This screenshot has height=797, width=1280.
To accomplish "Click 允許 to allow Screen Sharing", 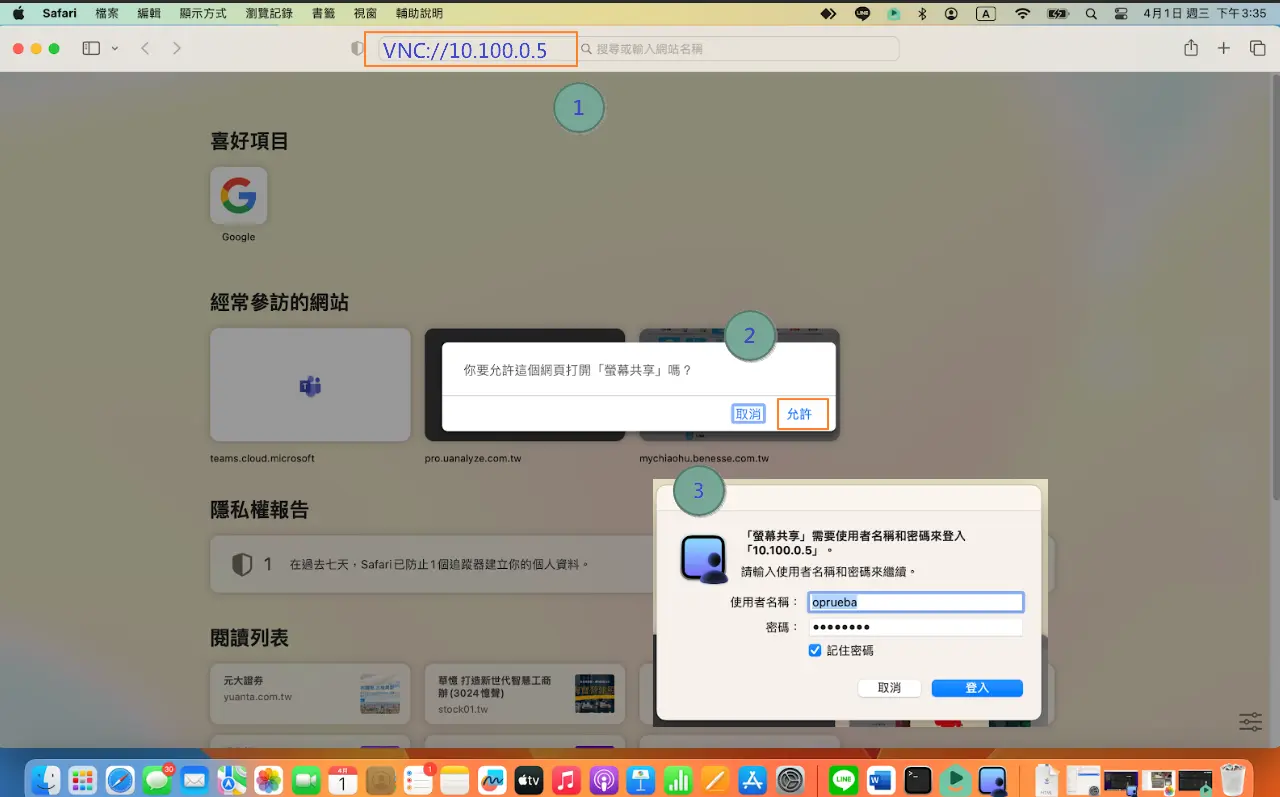I will click(x=801, y=413).
